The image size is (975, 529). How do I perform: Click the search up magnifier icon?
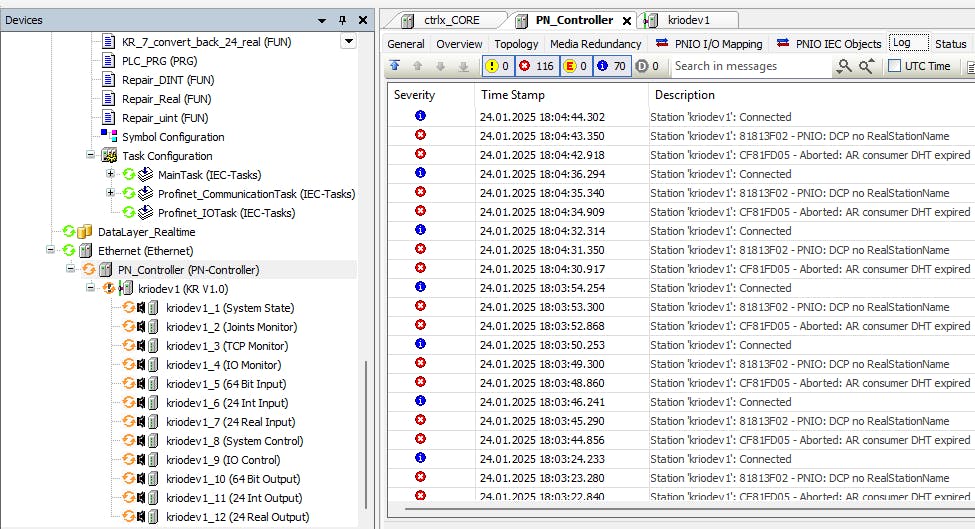point(866,66)
